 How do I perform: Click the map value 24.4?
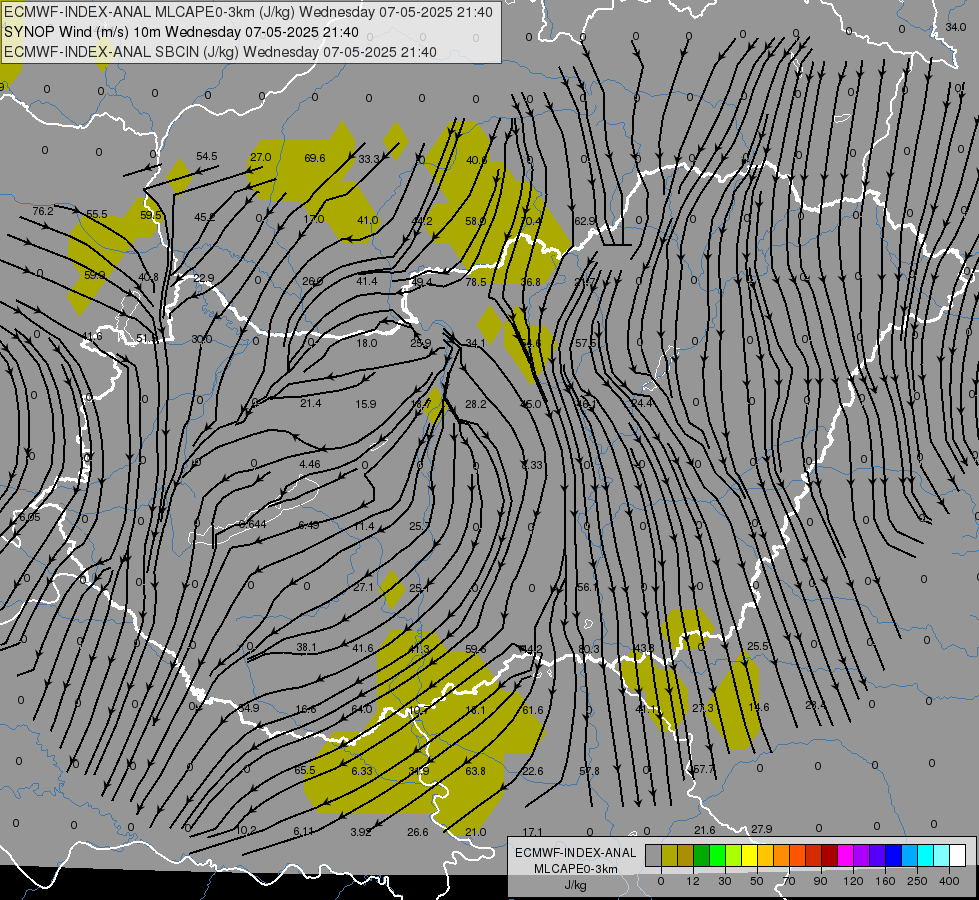[642, 403]
